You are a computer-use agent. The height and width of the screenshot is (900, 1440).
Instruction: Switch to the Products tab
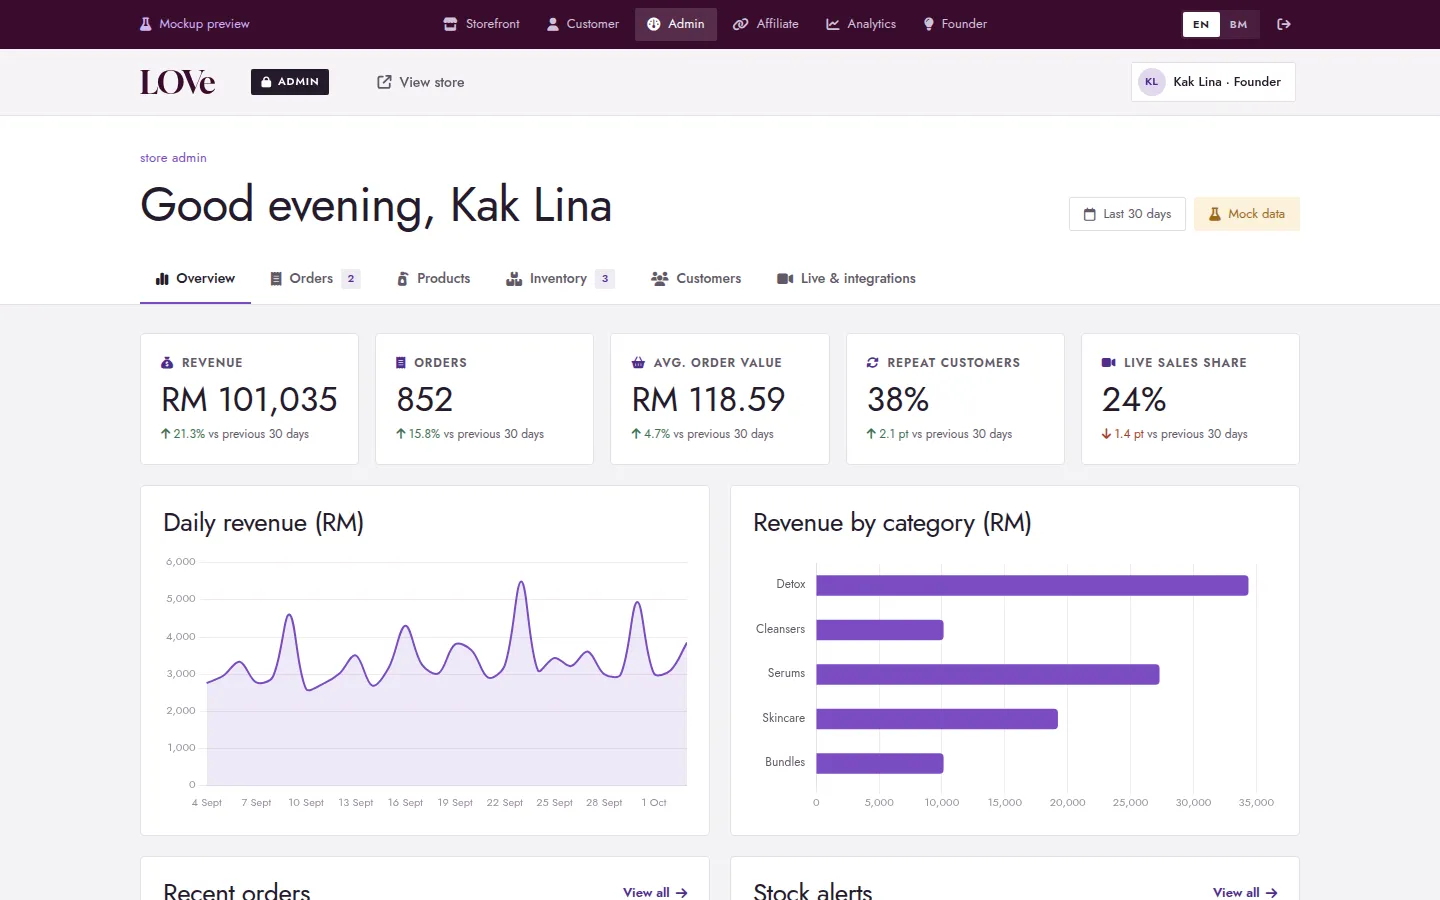coord(433,279)
